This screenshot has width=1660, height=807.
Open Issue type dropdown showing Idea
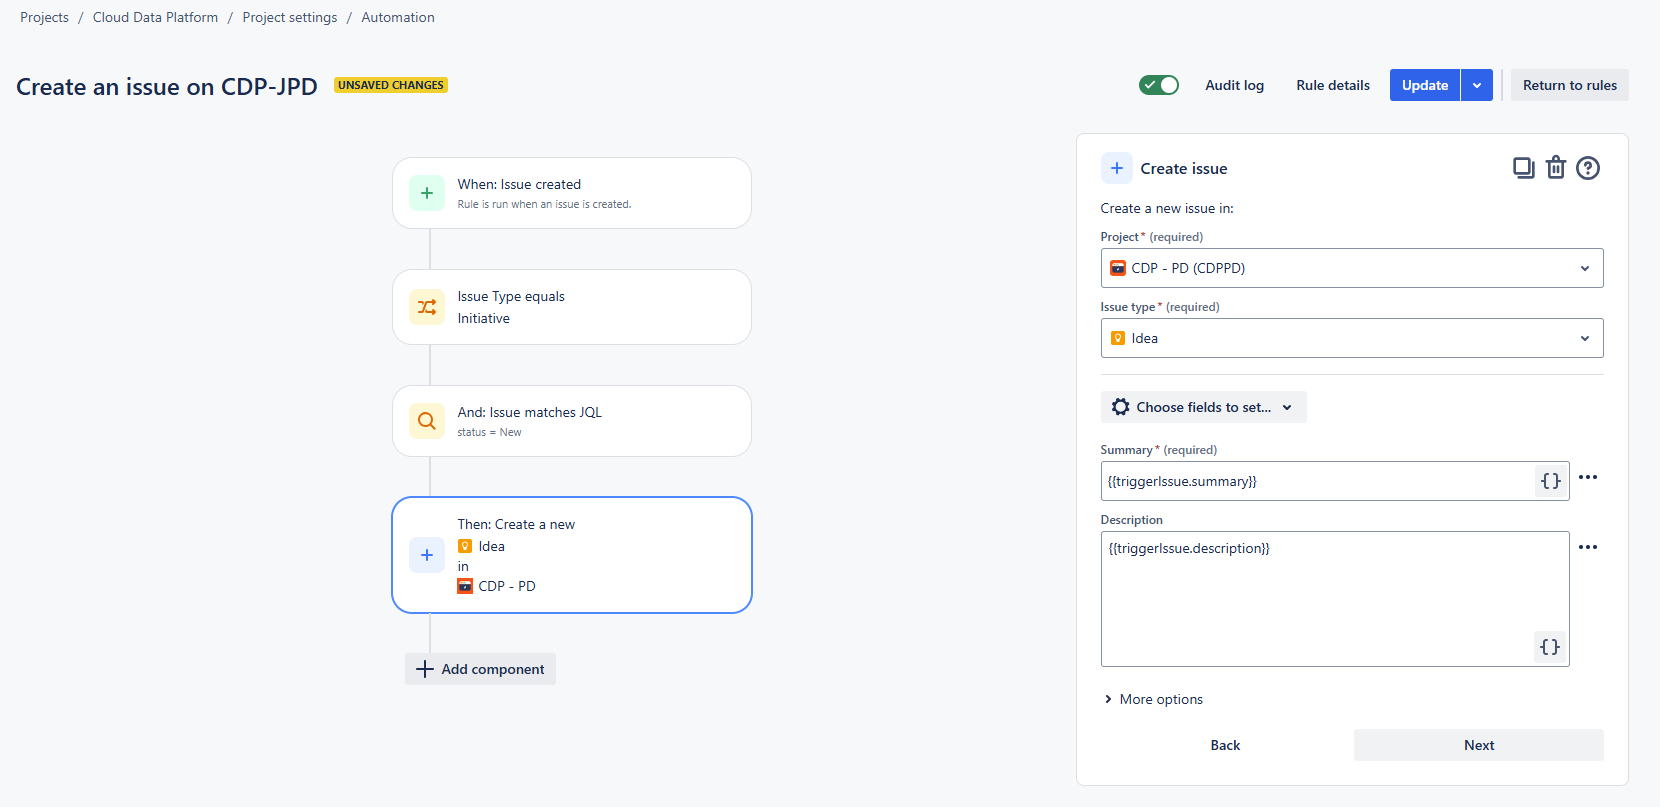pyautogui.click(x=1352, y=338)
